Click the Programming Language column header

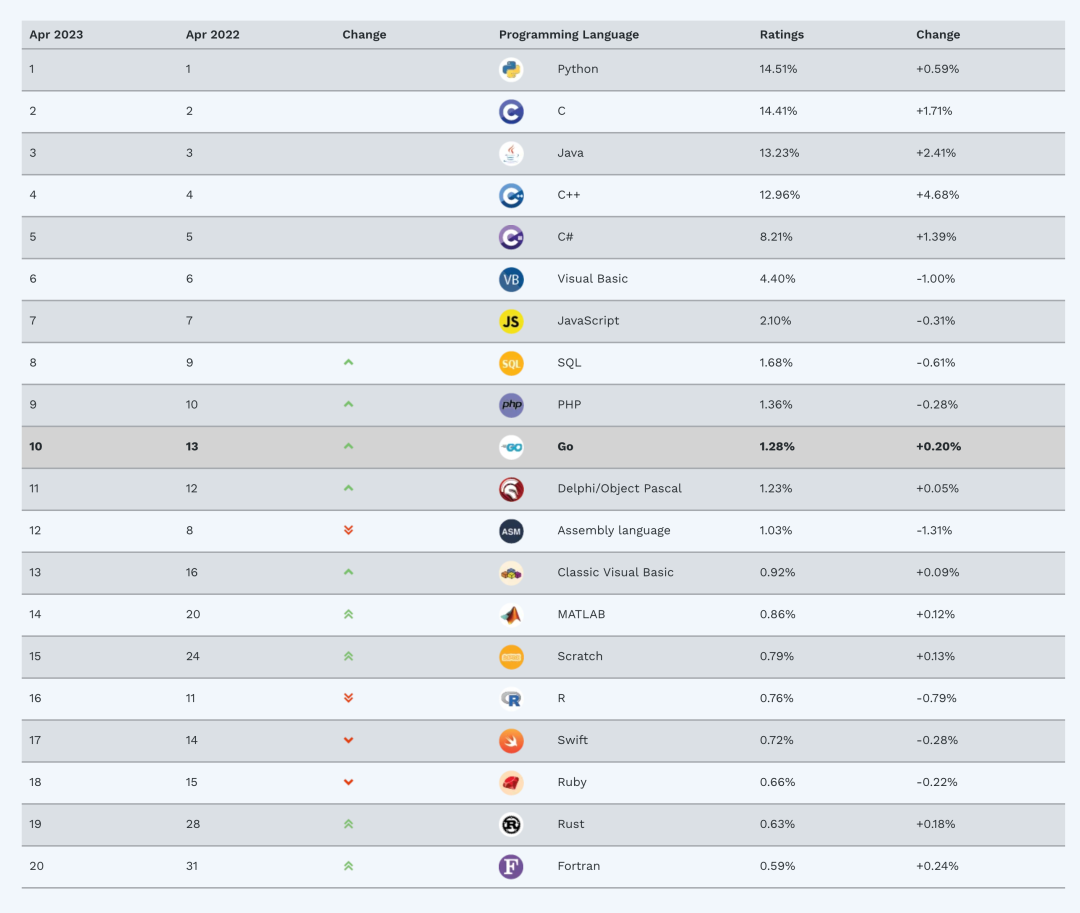point(568,35)
